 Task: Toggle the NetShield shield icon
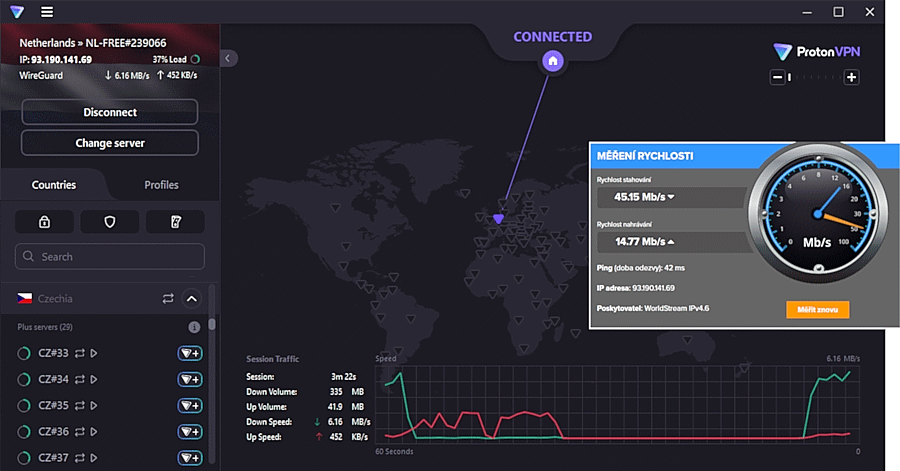[x=110, y=222]
